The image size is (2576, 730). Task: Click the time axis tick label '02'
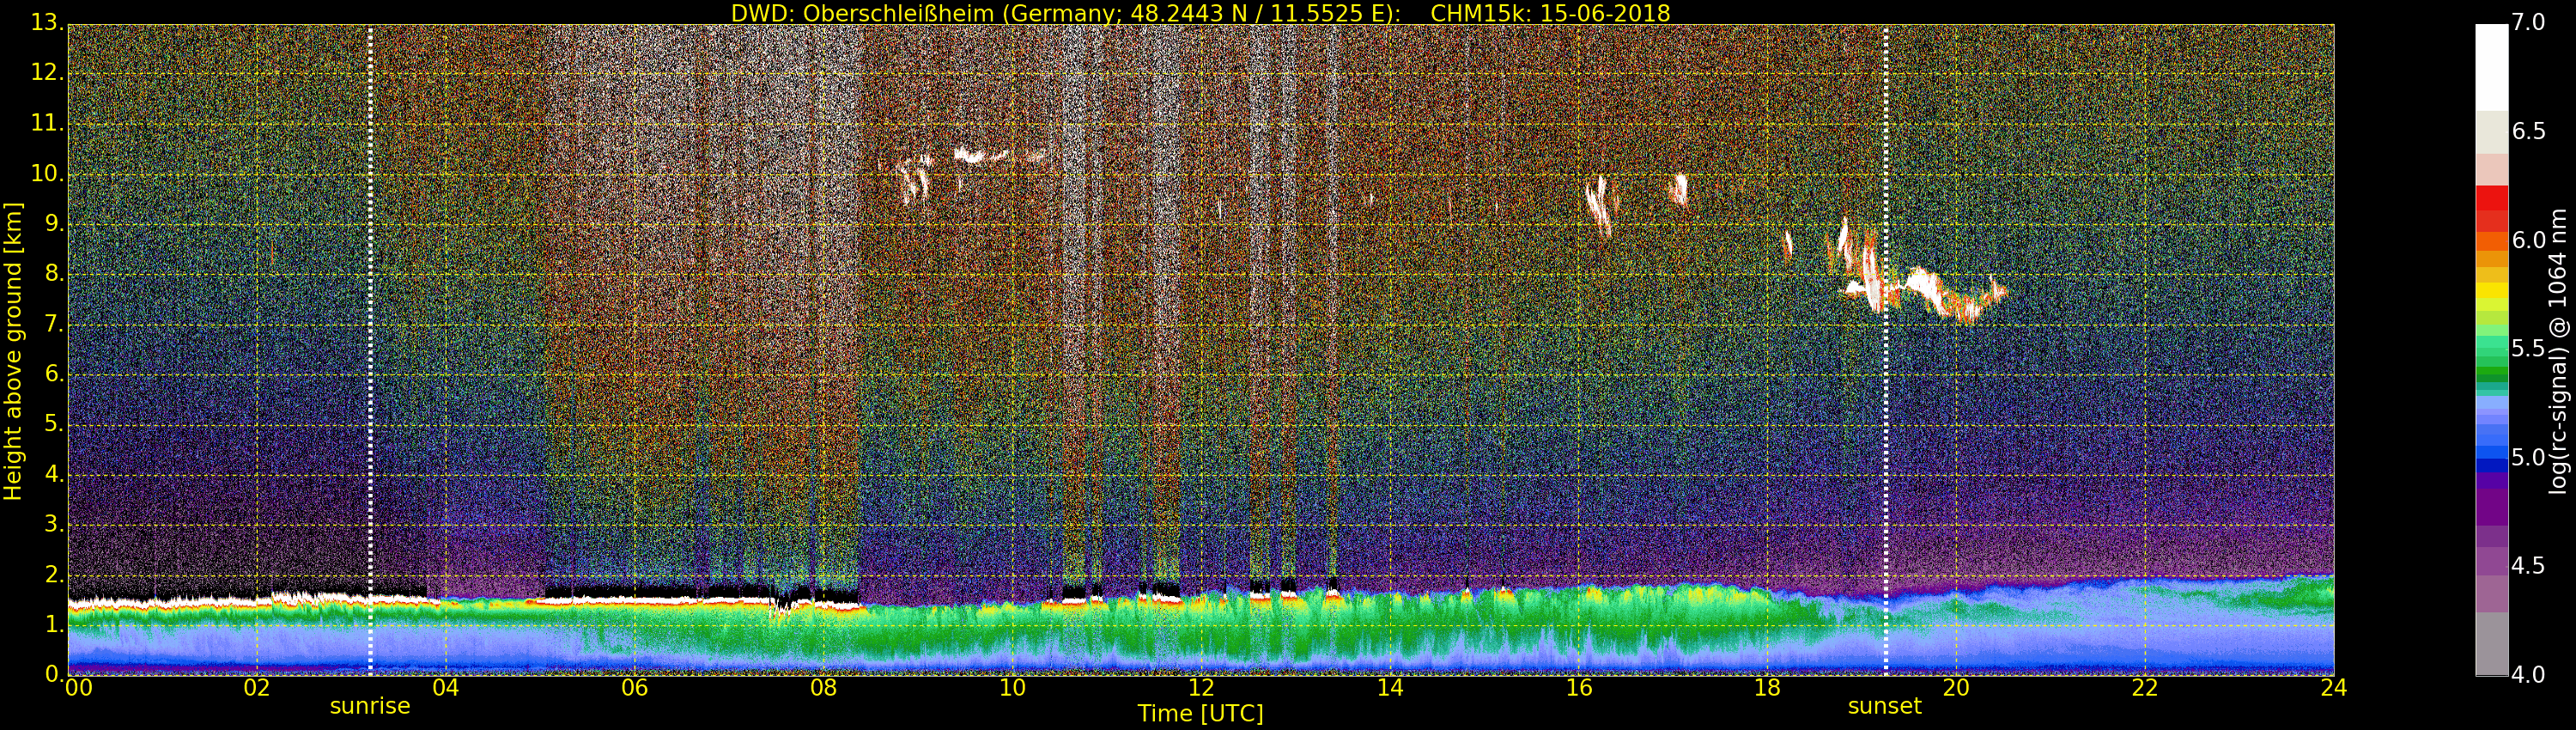(x=257, y=688)
